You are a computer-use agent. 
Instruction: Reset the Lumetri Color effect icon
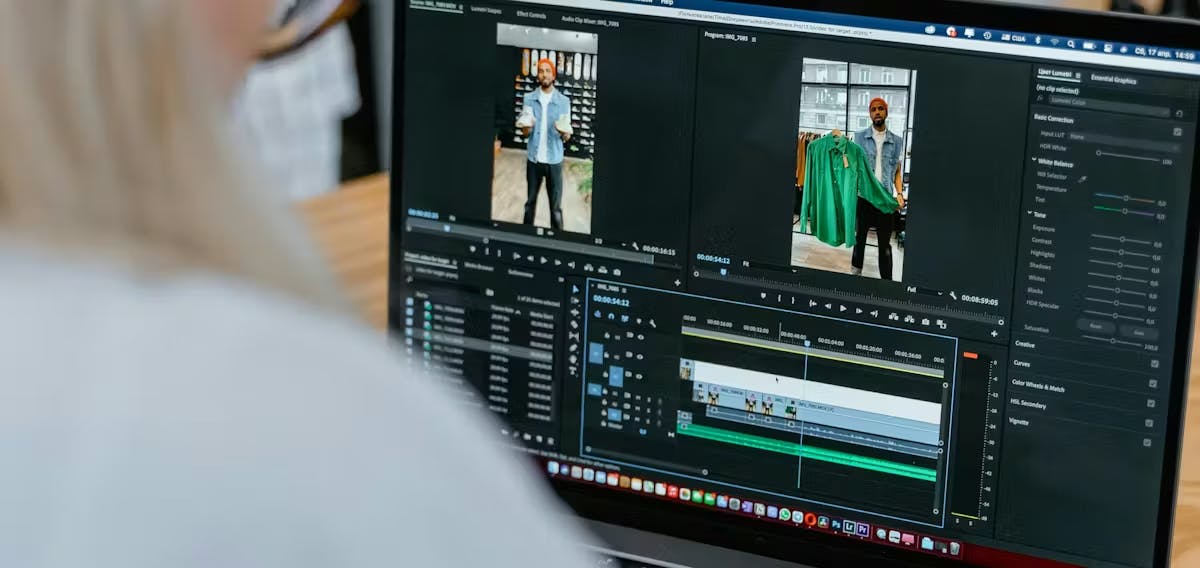[x=1179, y=113]
